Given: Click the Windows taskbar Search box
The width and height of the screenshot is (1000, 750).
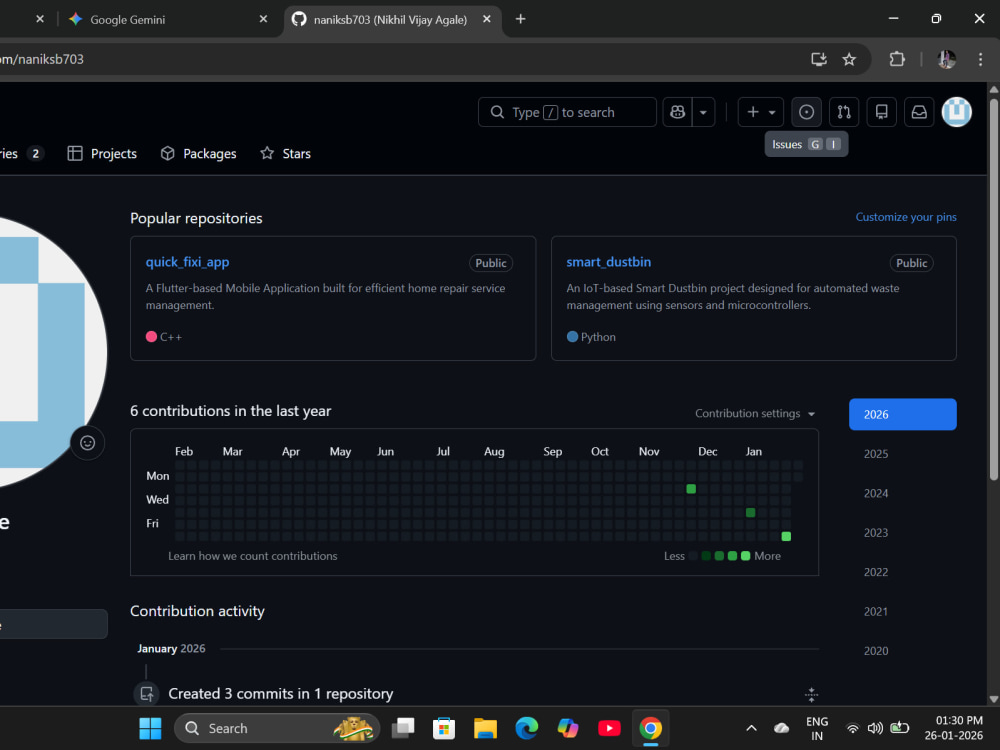Looking at the screenshot, I should [277, 728].
